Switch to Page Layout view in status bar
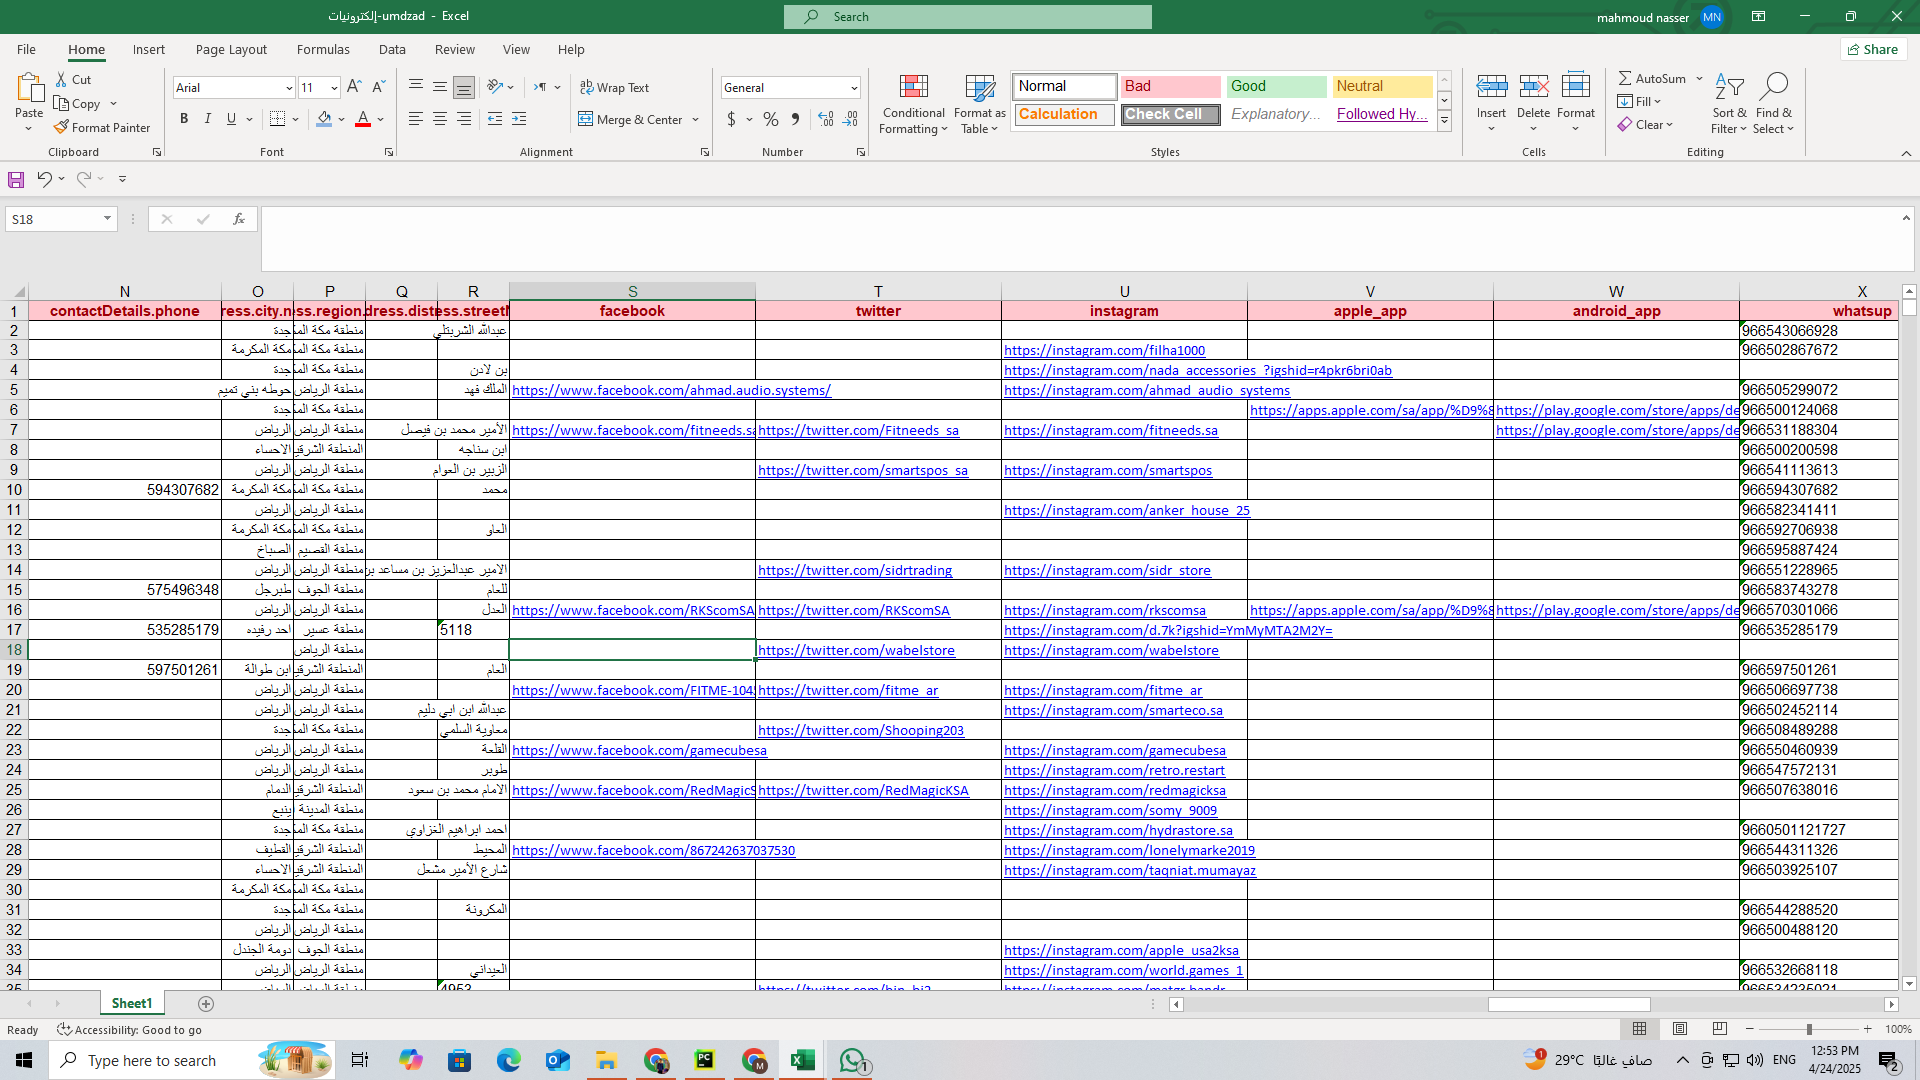This screenshot has width=1920, height=1080. [1680, 1029]
